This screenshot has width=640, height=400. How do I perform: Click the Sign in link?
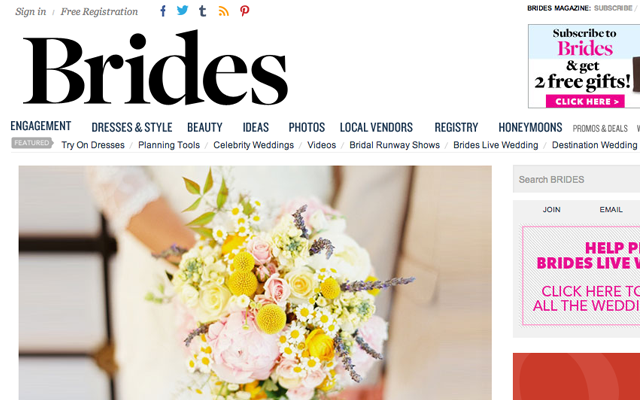31,11
